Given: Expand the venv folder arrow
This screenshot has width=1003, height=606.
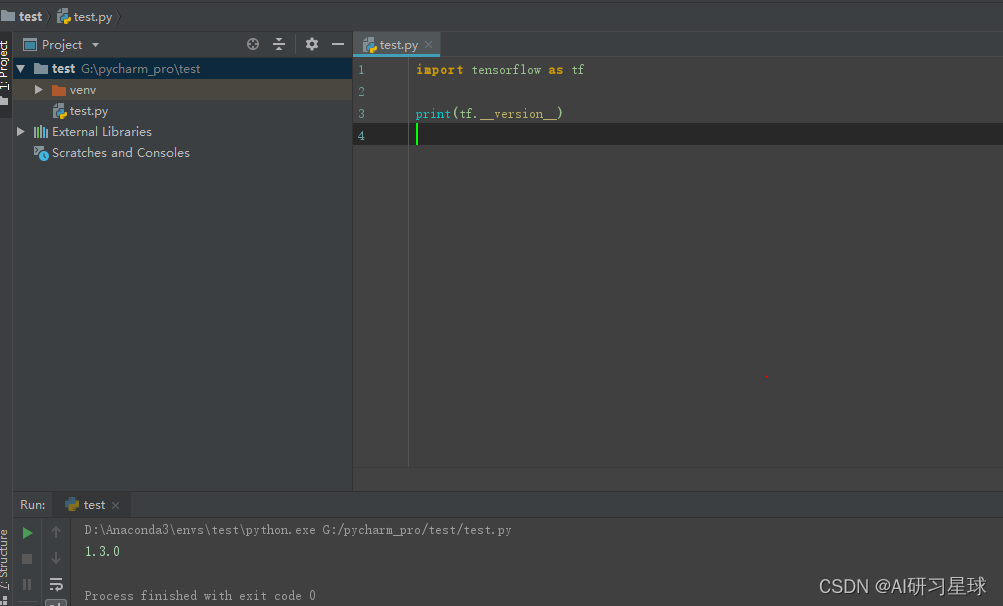Looking at the screenshot, I should [38, 90].
